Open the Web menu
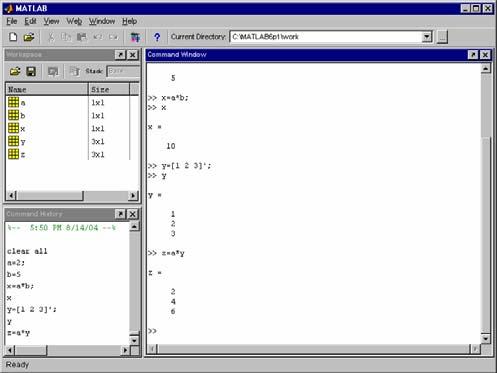 click(74, 21)
